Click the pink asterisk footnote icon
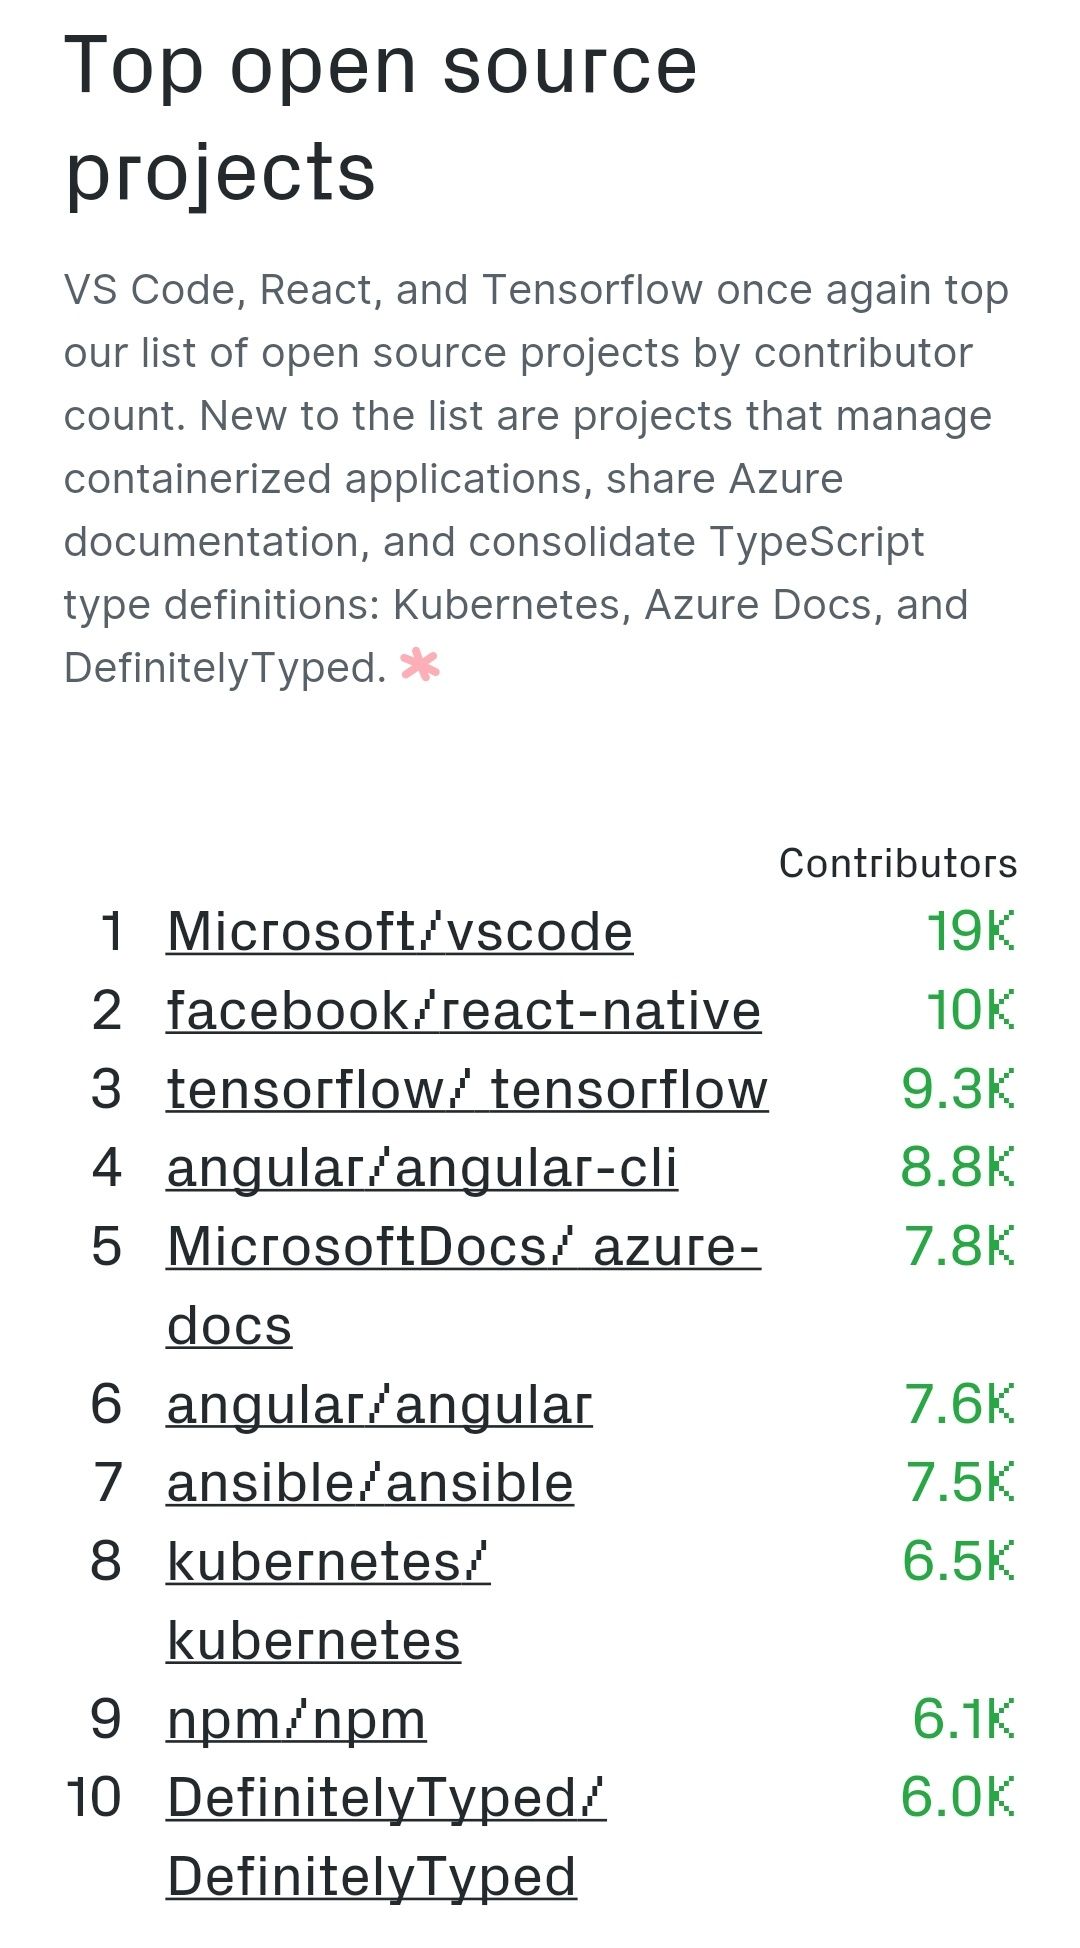Image resolution: width=1080 pixels, height=1948 pixels. click(x=420, y=665)
